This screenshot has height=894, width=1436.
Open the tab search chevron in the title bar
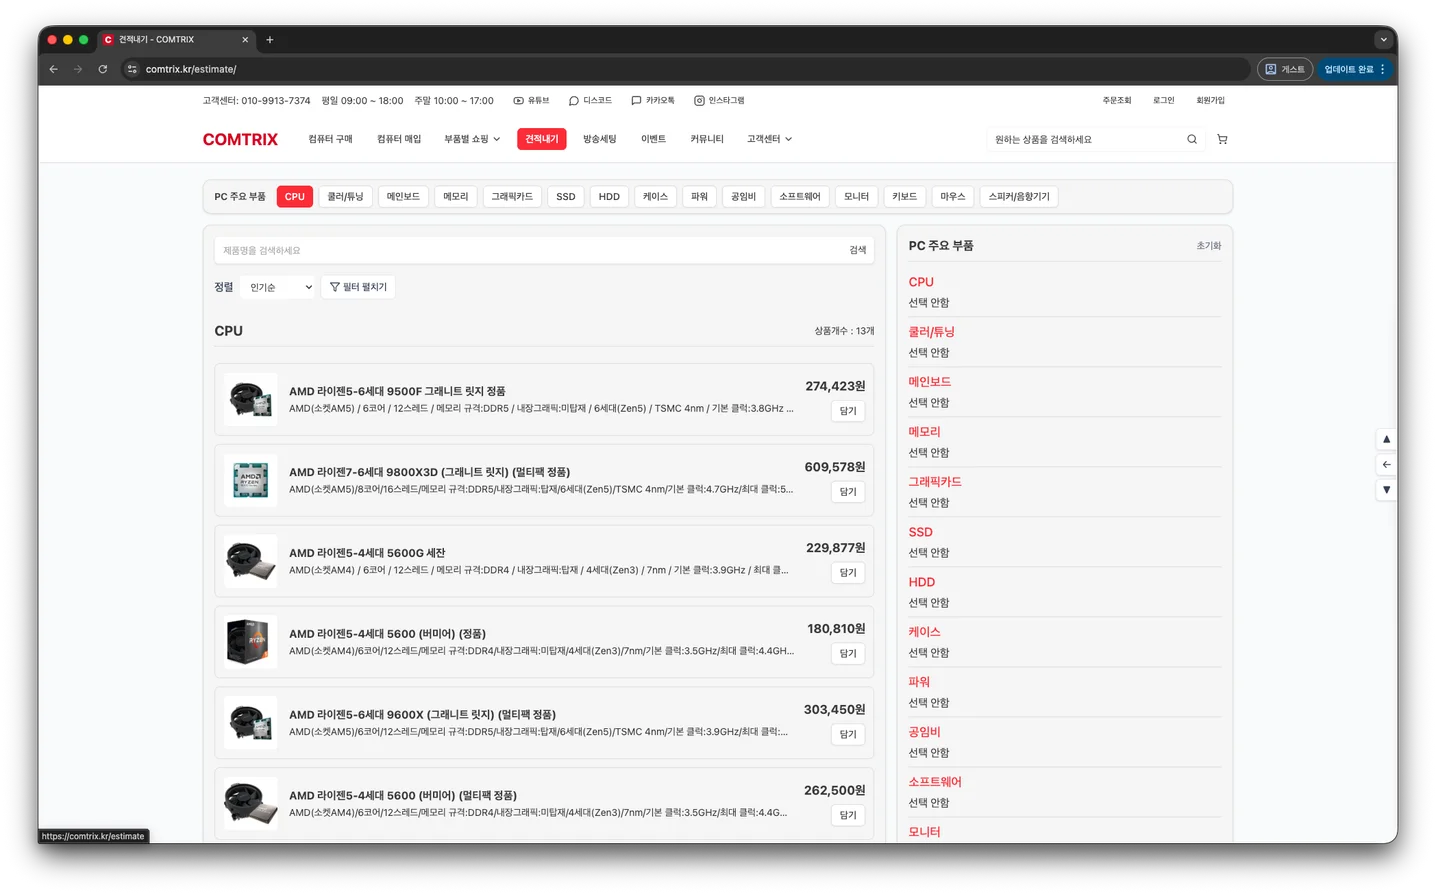pos(1384,40)
